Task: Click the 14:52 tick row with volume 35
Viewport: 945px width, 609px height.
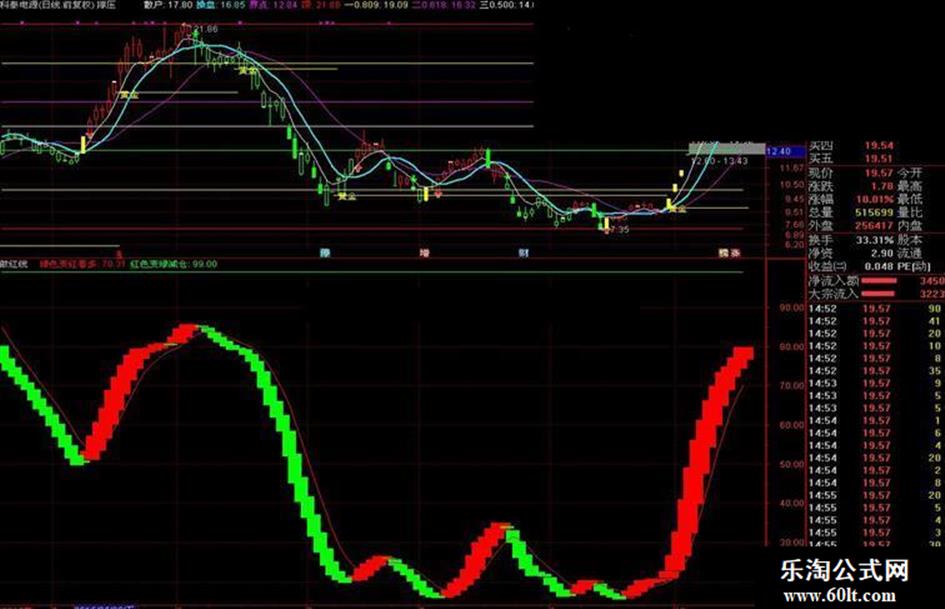Action: 875,371
